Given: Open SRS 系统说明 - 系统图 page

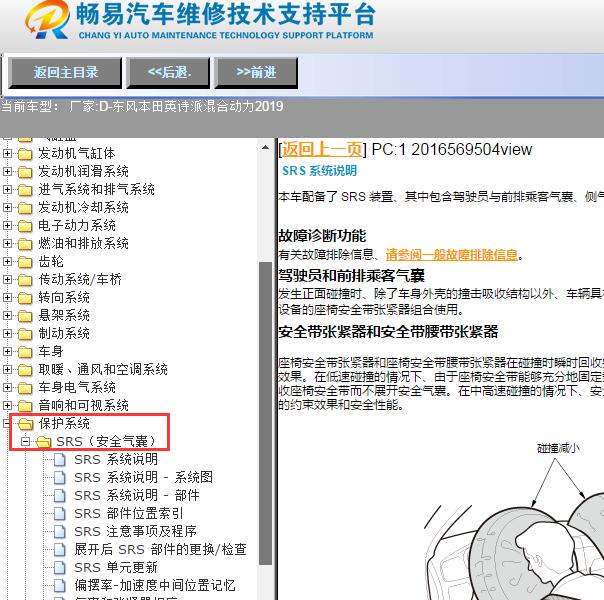Looking at the screenshot, I should (143, 478).
